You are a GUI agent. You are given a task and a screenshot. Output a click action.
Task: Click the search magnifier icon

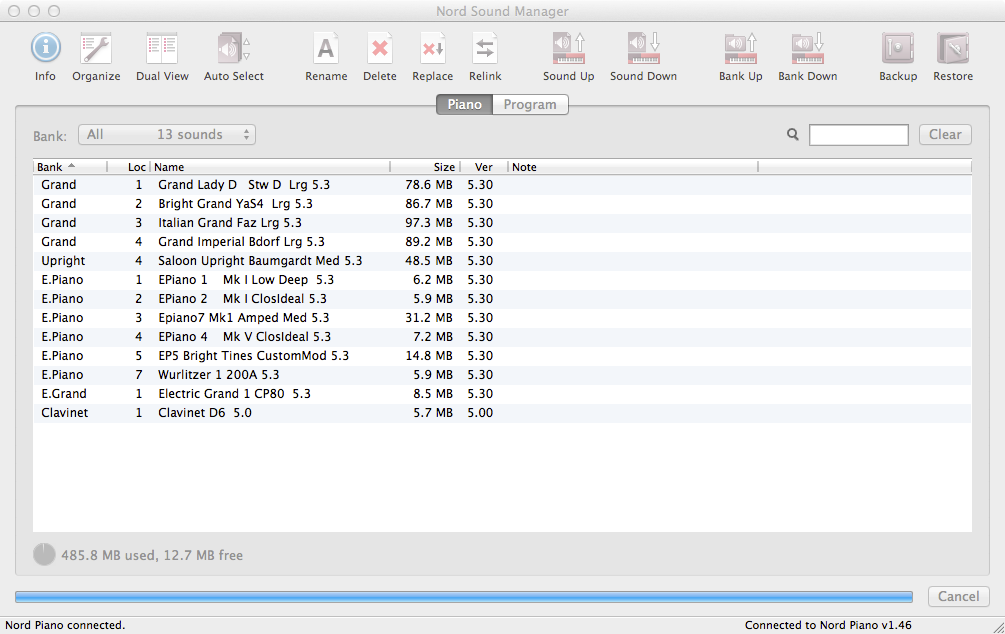tap(793, 135)
